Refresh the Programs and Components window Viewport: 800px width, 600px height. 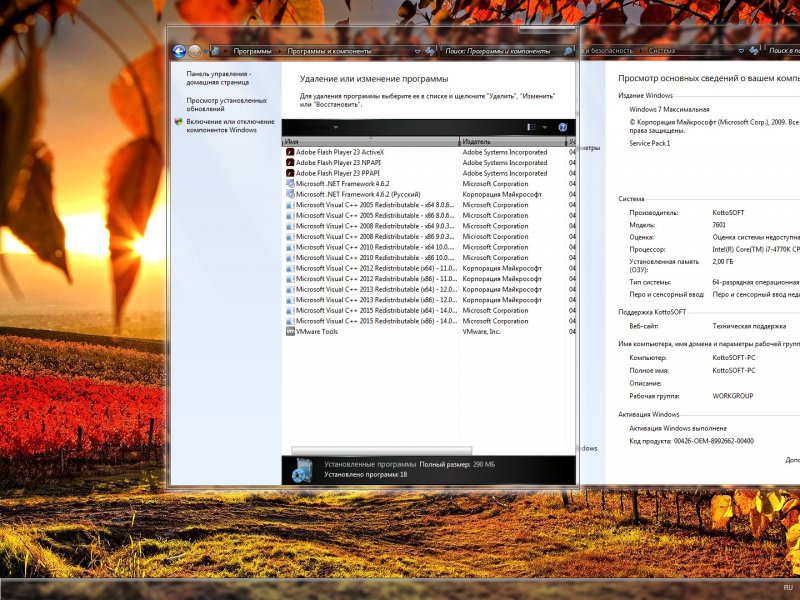(x=430, y=51)
